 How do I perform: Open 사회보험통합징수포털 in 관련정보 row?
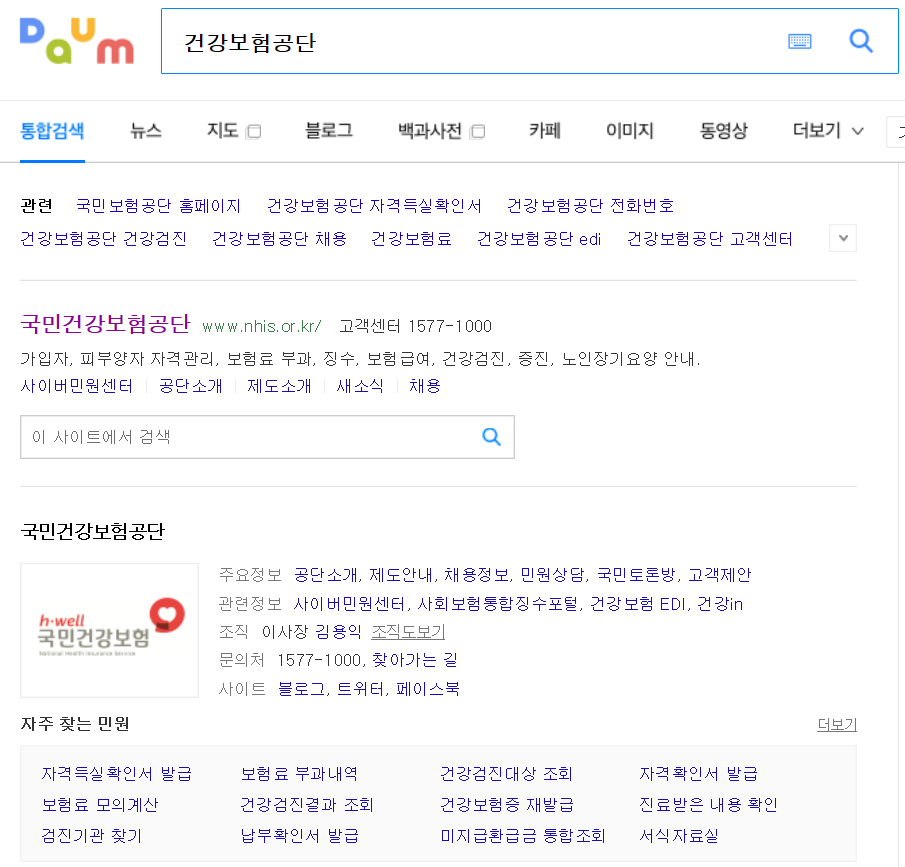[x=498, y=604]
